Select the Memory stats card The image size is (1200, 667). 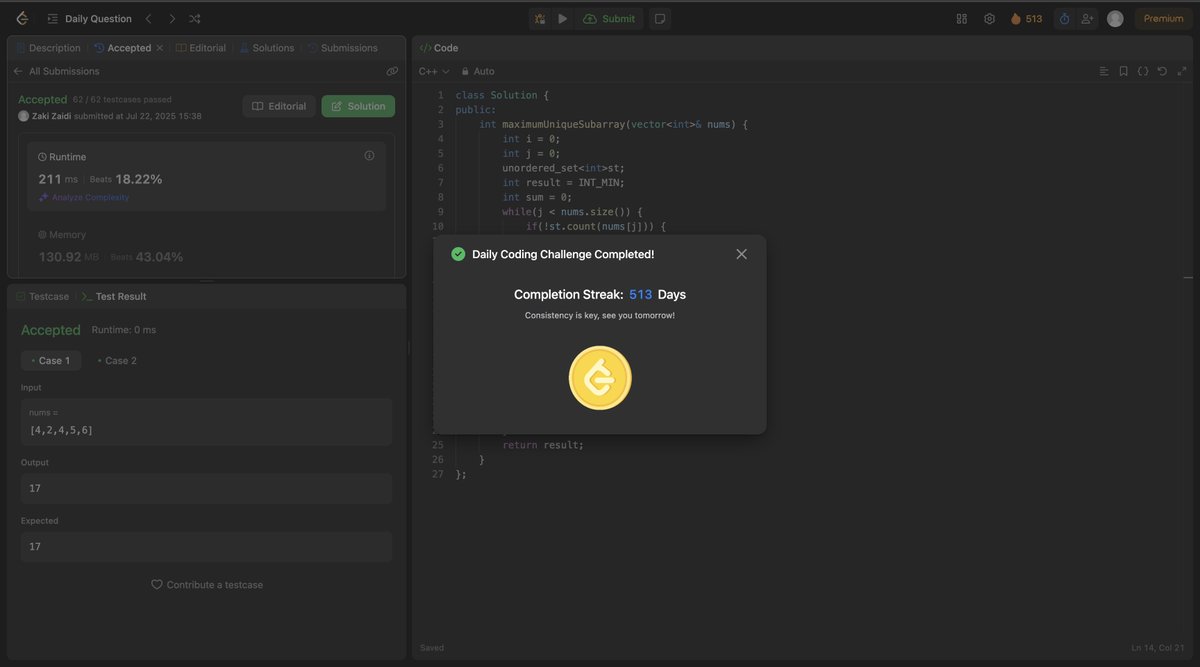(206, 246)
